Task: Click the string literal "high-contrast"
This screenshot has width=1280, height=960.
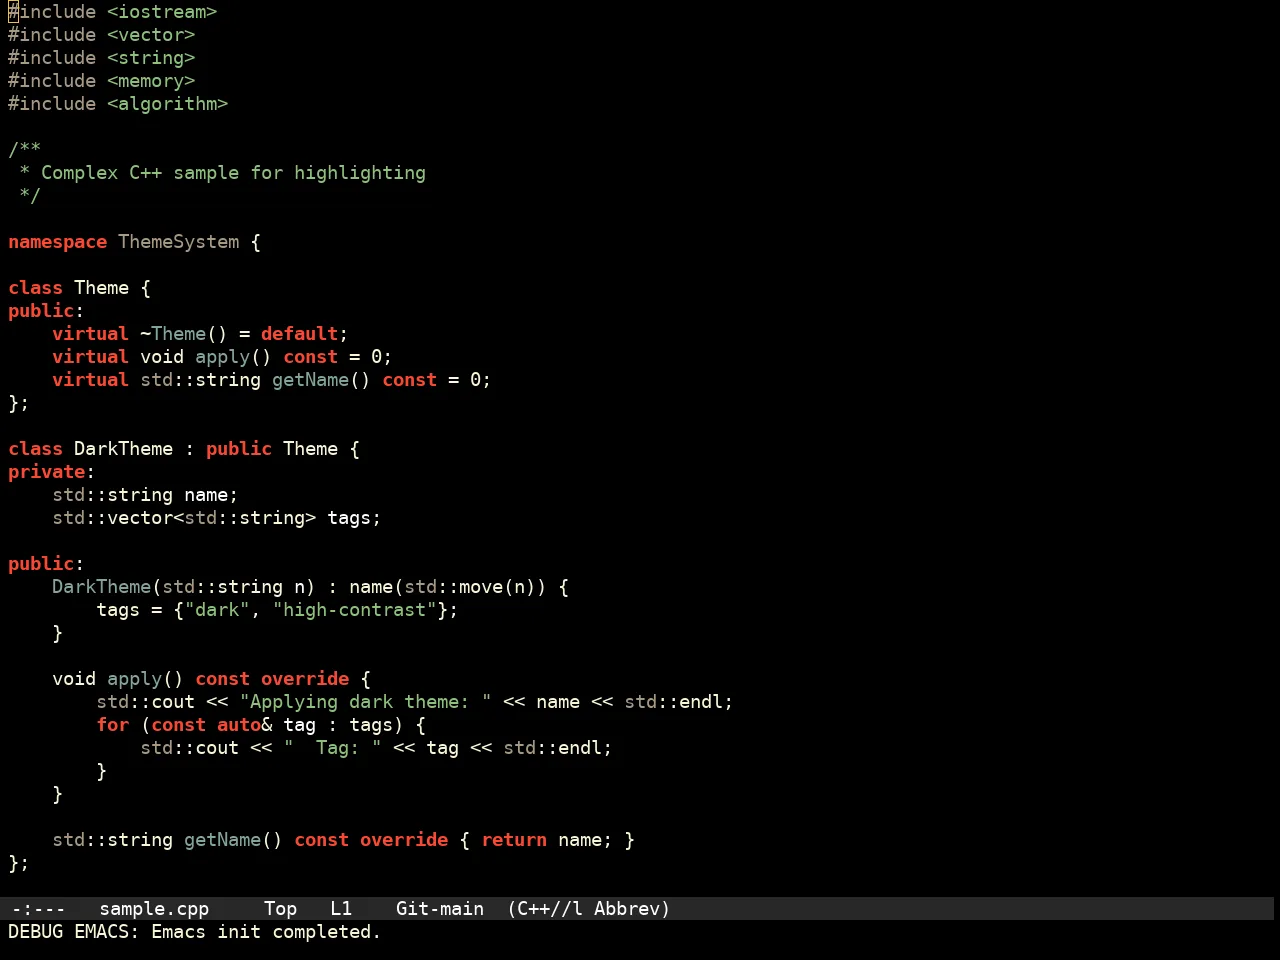Action: pos(354,610)
